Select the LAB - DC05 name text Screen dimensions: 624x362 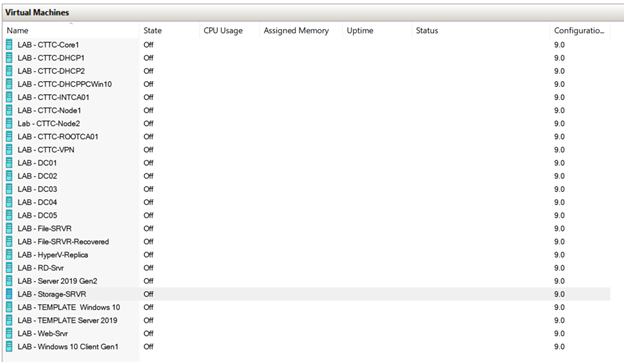coord(37,215)
